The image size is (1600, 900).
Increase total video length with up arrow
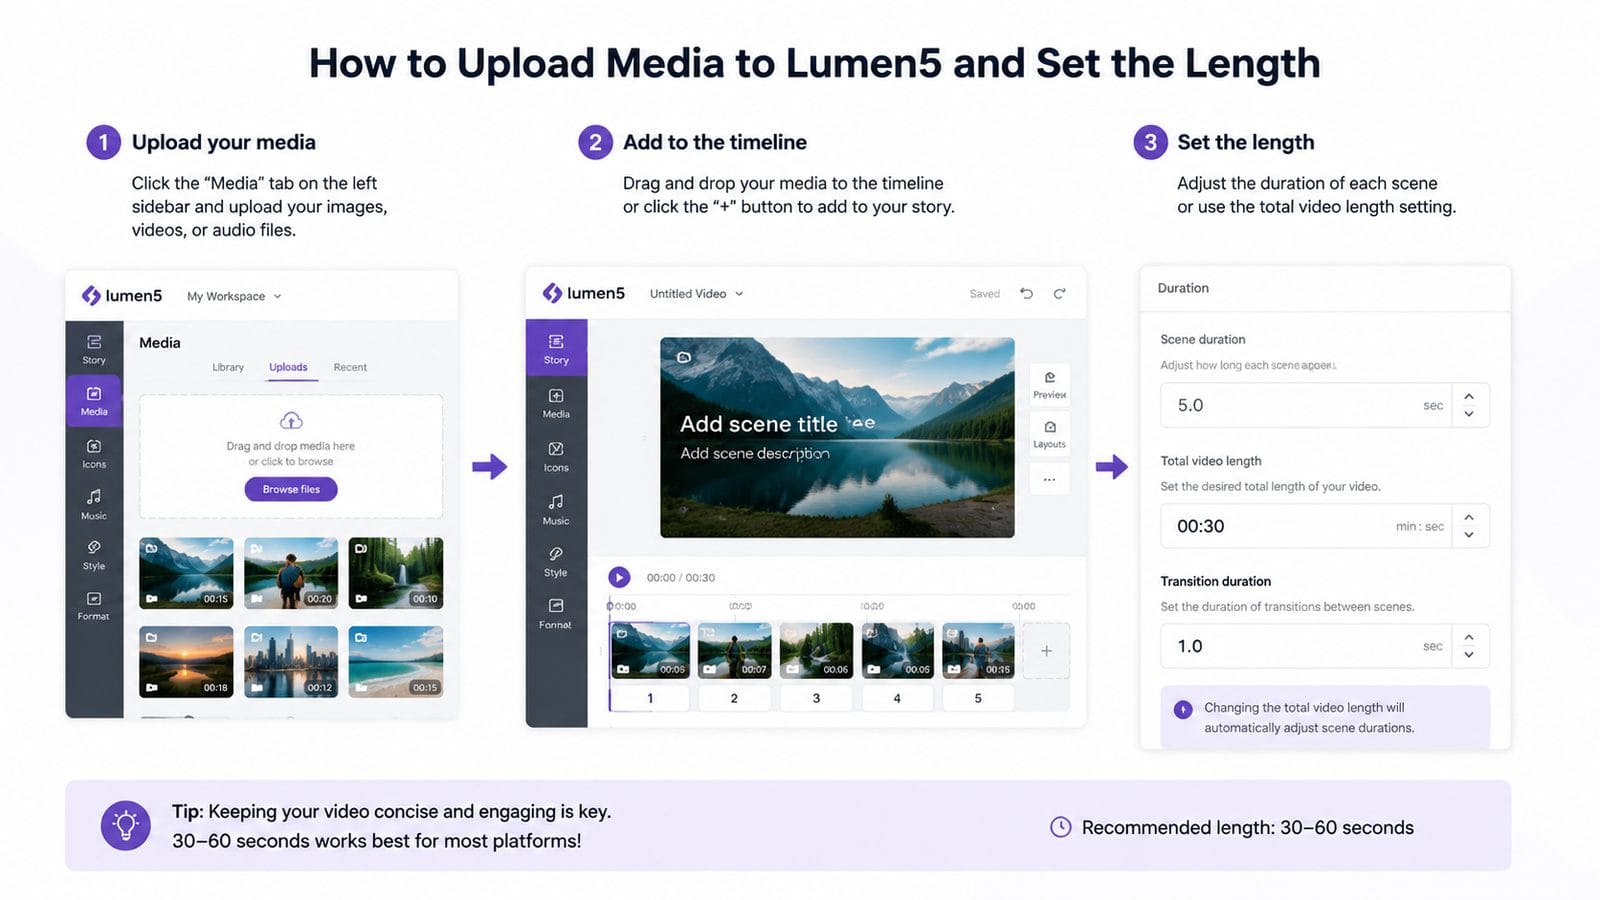coord(1469,517)
